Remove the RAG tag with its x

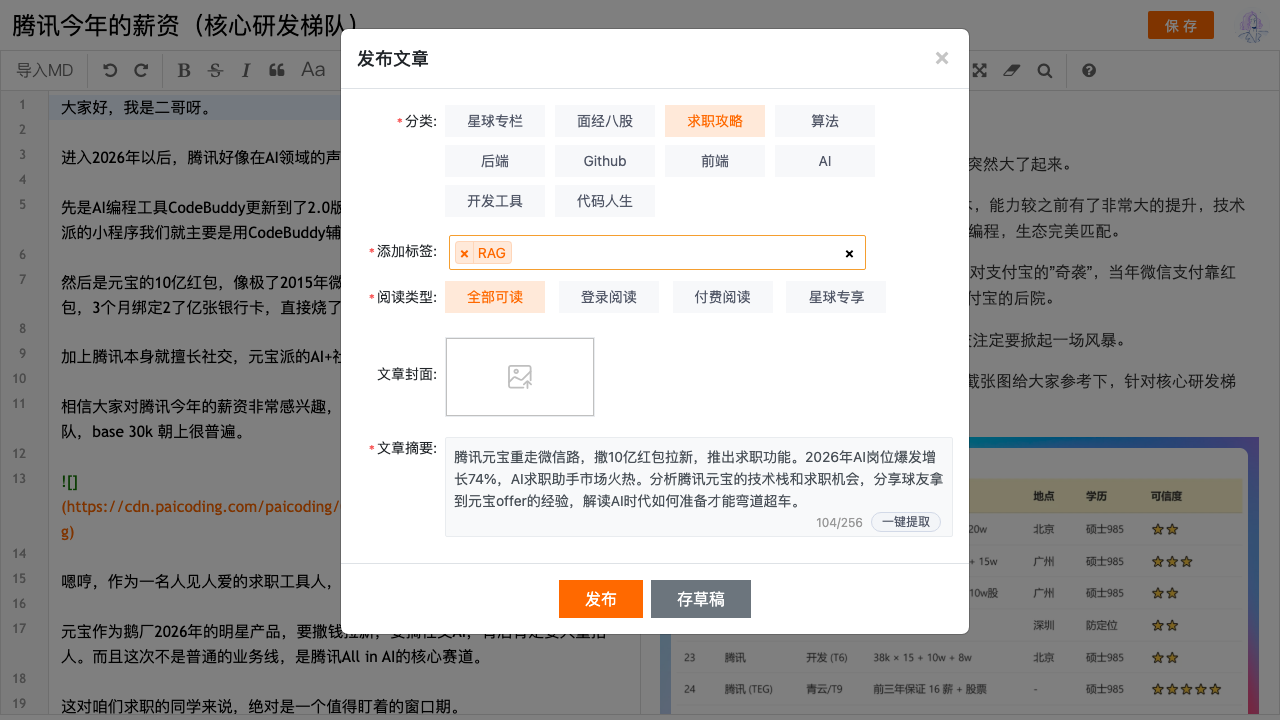[x=464, y=253]
